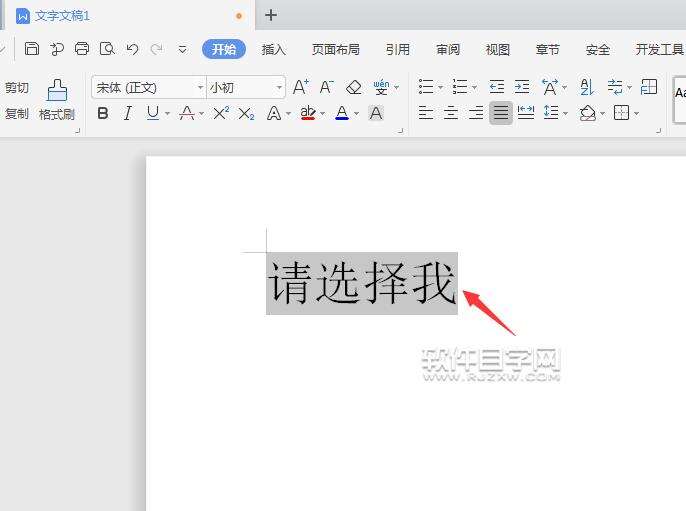Clear formatting with the eraser icon
This screenshot has width=686, height=511.
point(354,88)
